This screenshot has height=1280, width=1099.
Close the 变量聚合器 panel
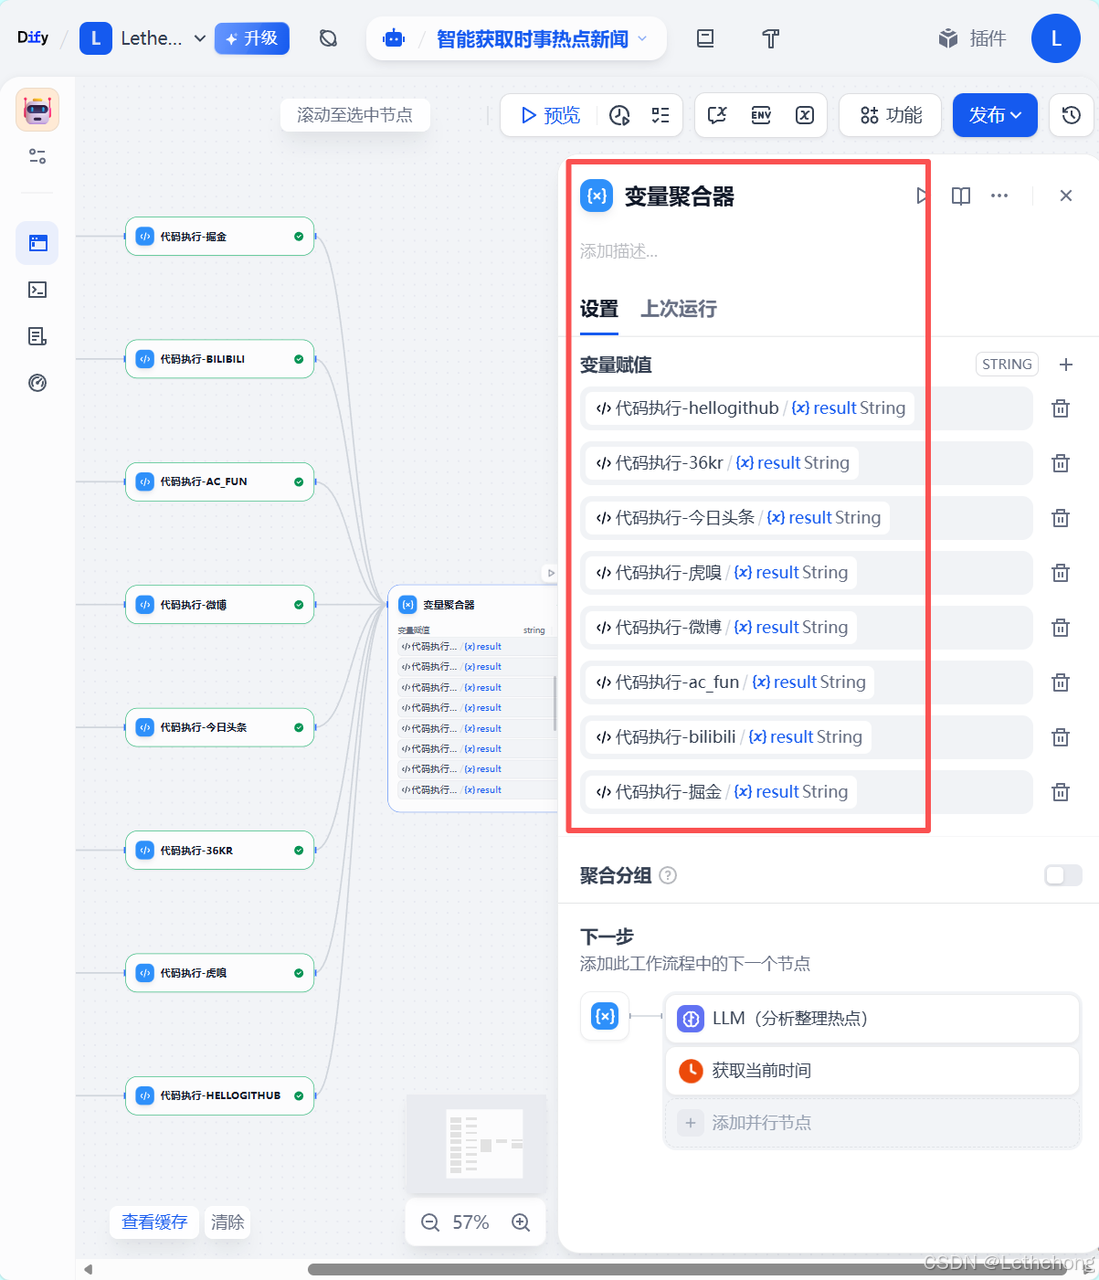coord(1066,196)
